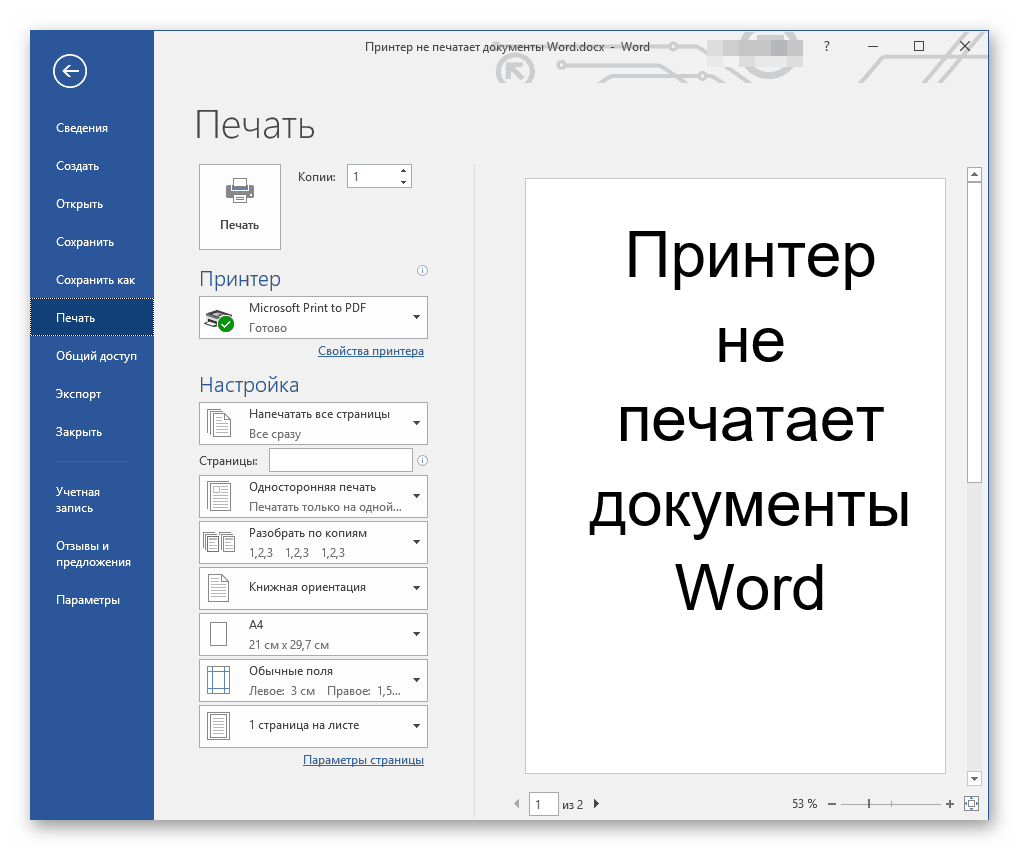Maximize the Word window

pos(919,46)
